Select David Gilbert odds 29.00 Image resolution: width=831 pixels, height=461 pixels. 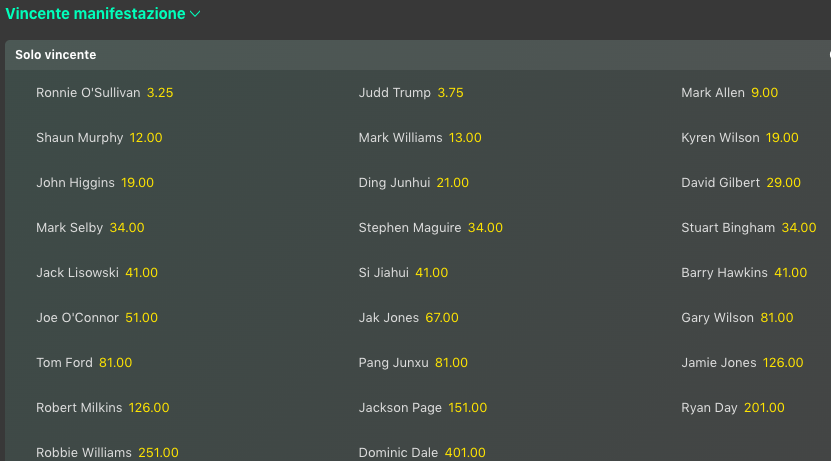(783, 183)
